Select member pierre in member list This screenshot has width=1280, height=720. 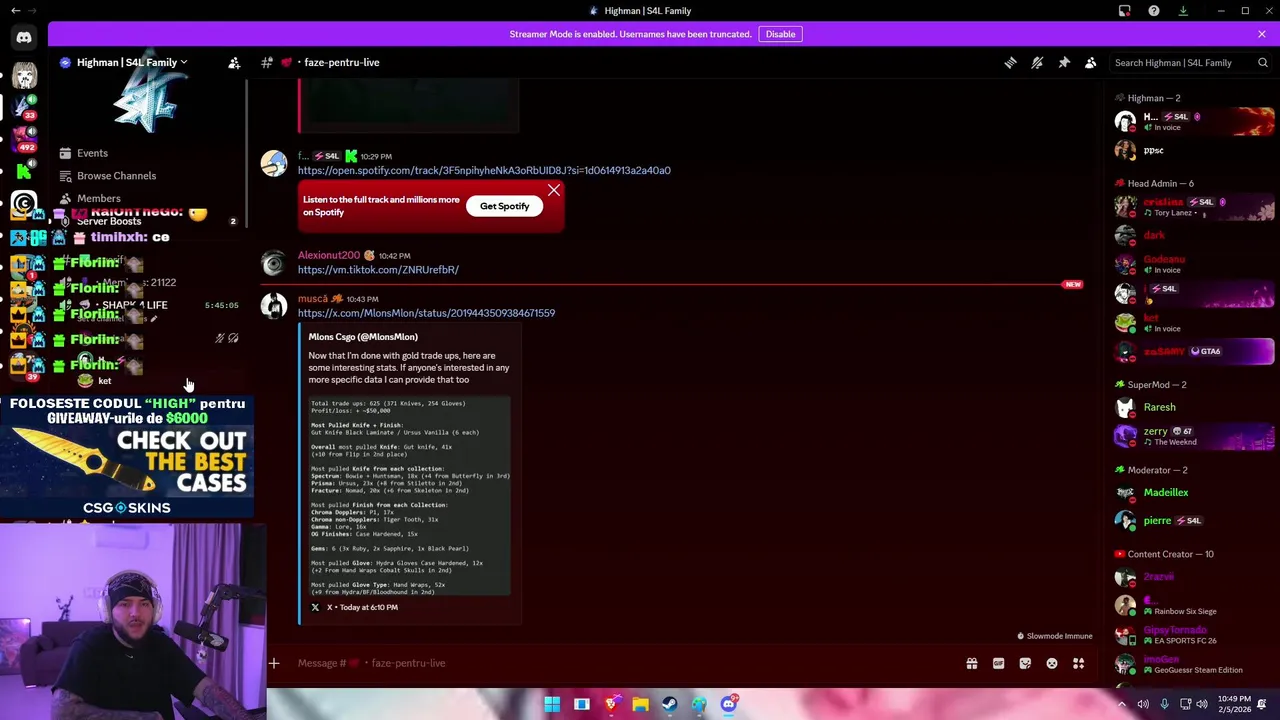[1195, 521]
